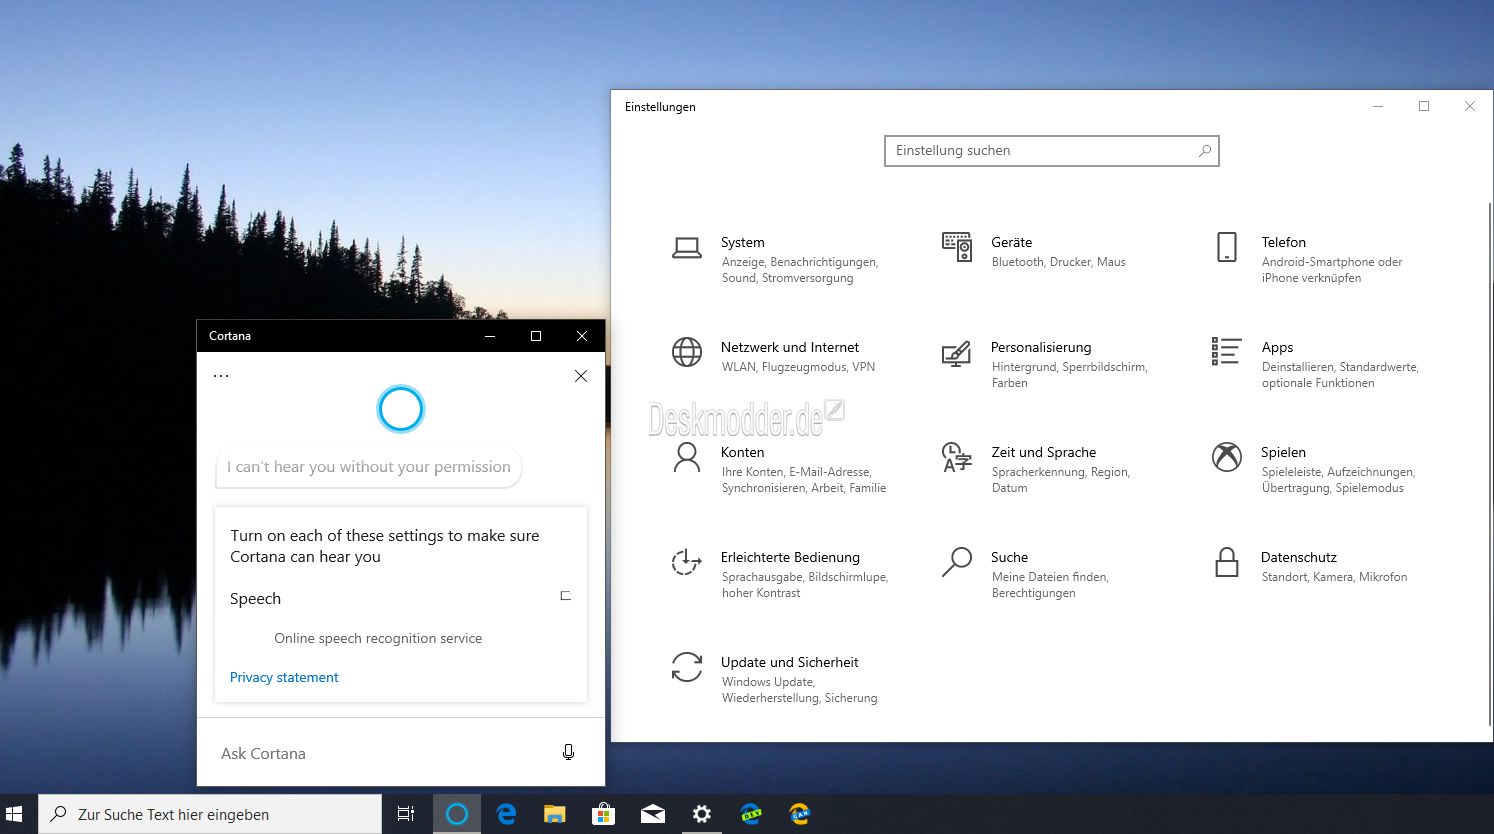The width and height of the screenshot is (1494, 834).
Task: Open File Explorer from the taskbar
Action: [555, 814]
